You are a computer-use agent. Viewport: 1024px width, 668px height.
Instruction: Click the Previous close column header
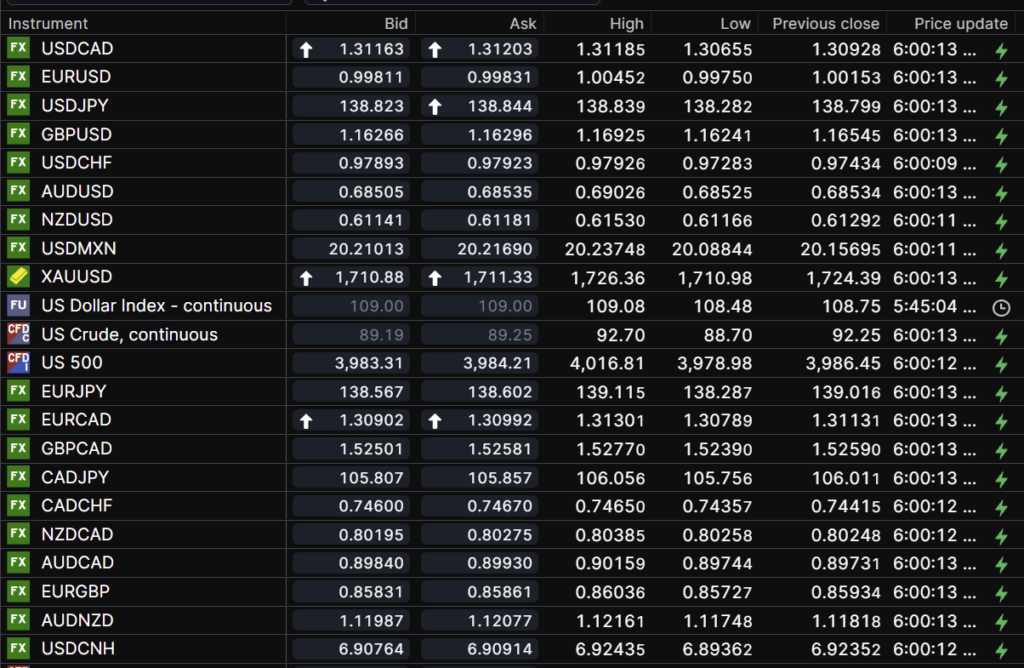point(825,23)
